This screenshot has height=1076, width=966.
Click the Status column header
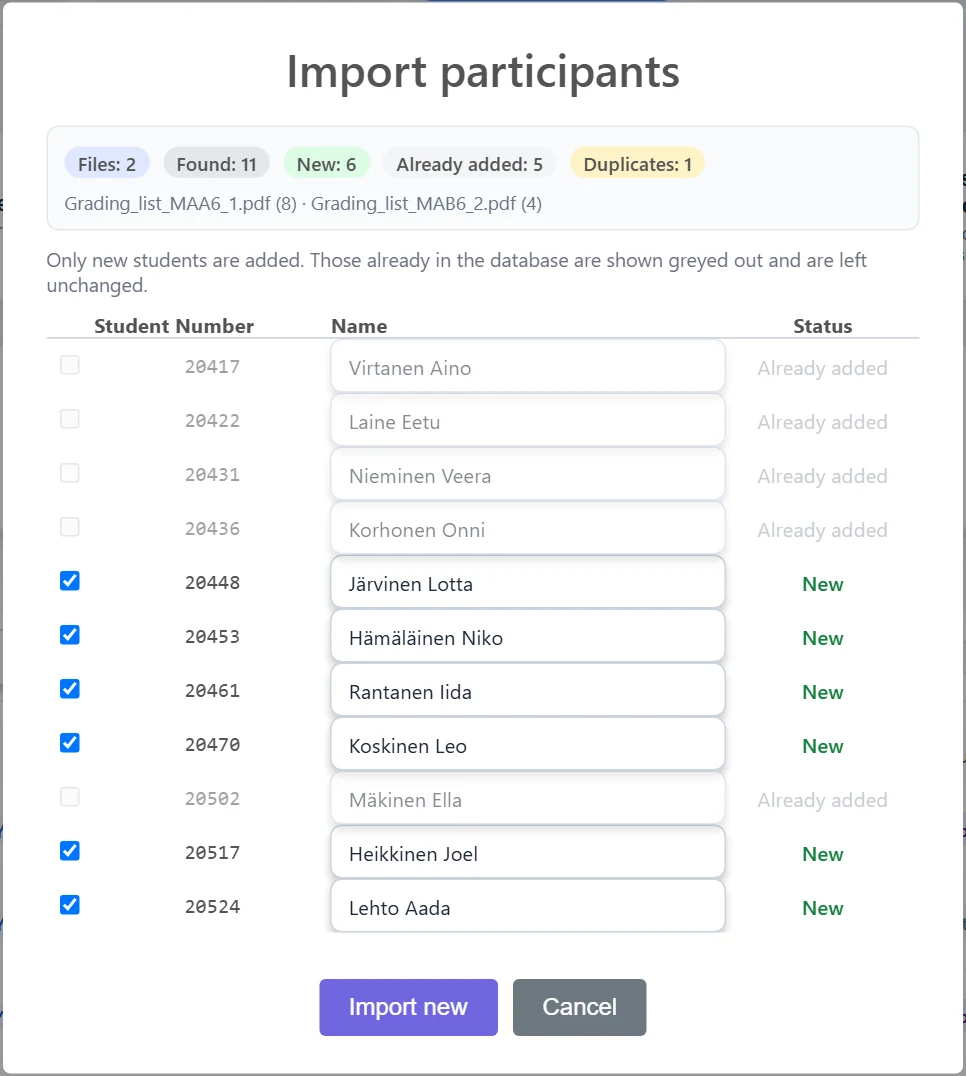click(x=823, y=326)
